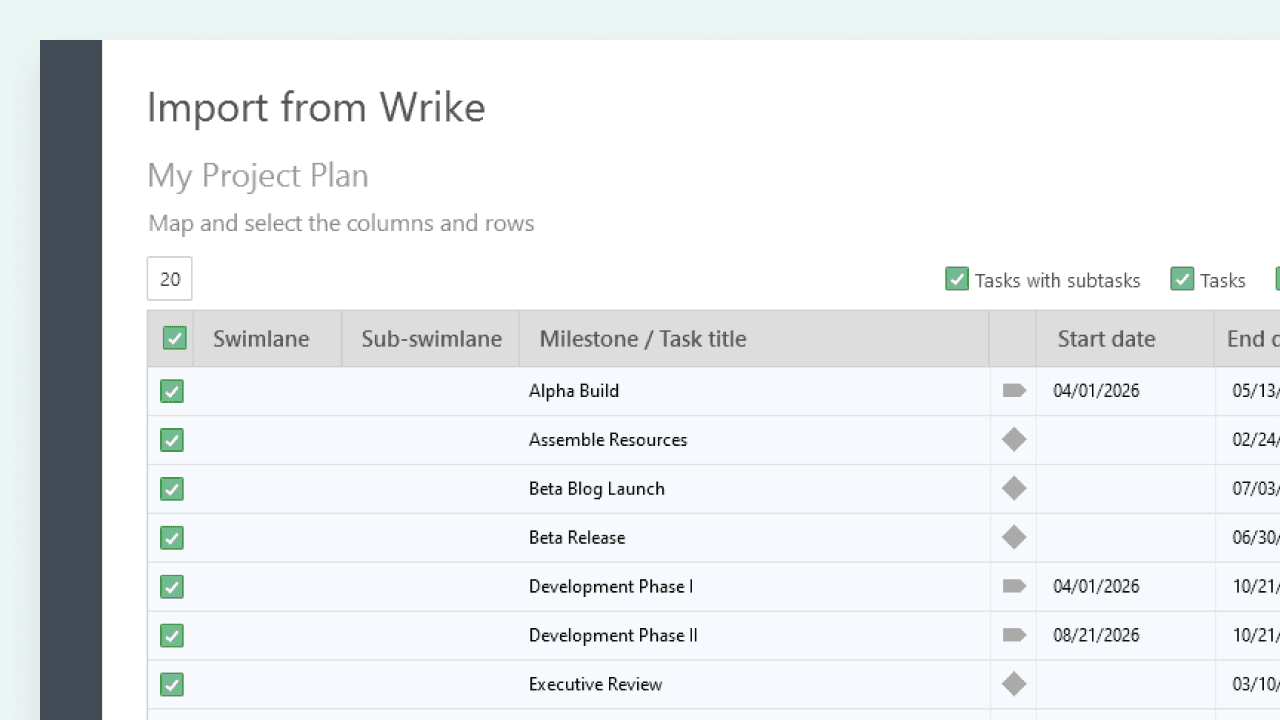Select the Alpha Build task title
The image size is (1280, 720).
[x=574, y=391]
